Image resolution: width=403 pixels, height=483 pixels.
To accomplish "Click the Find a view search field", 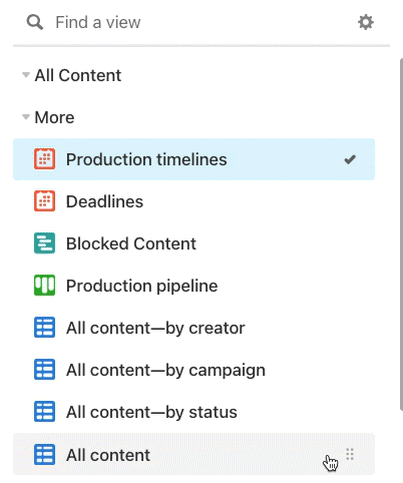I will point(200,23).
